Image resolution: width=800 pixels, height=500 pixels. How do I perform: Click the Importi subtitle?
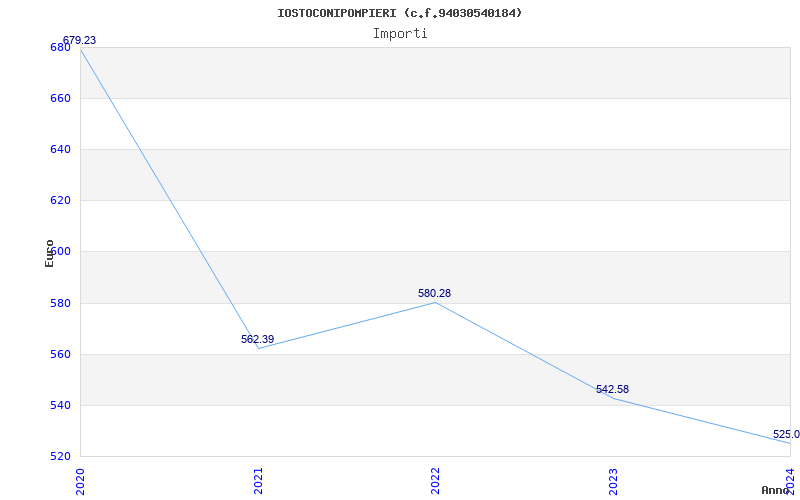tap(400, 33)
